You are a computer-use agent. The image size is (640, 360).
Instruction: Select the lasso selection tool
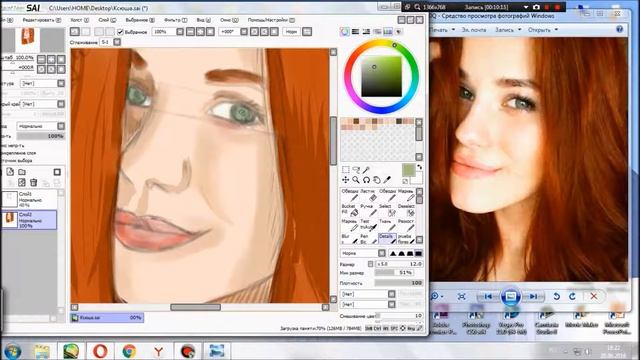coord(356,169)
